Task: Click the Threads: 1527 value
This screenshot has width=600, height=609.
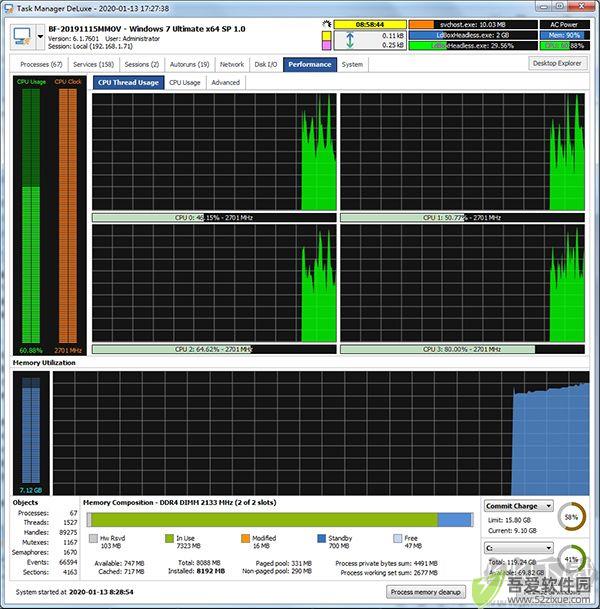Action: (x=70, y=522)
